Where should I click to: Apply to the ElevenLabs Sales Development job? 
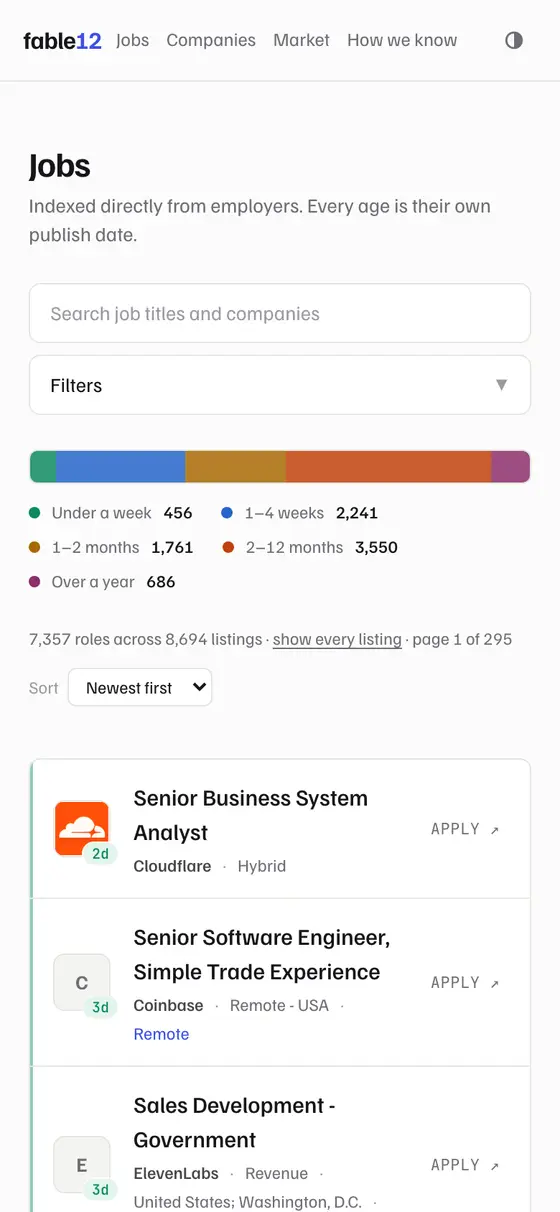tap(465, 1165)
